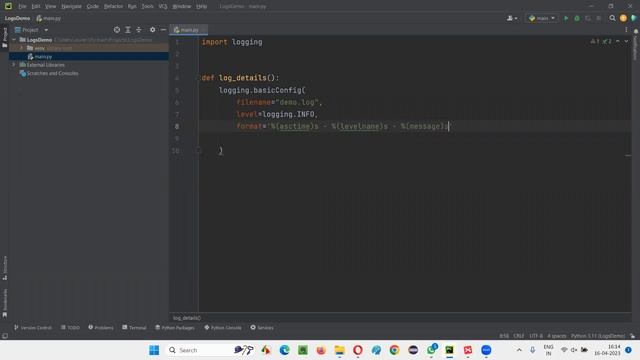
Task: Click the warnings count indicator
Action: click(595, 41)
